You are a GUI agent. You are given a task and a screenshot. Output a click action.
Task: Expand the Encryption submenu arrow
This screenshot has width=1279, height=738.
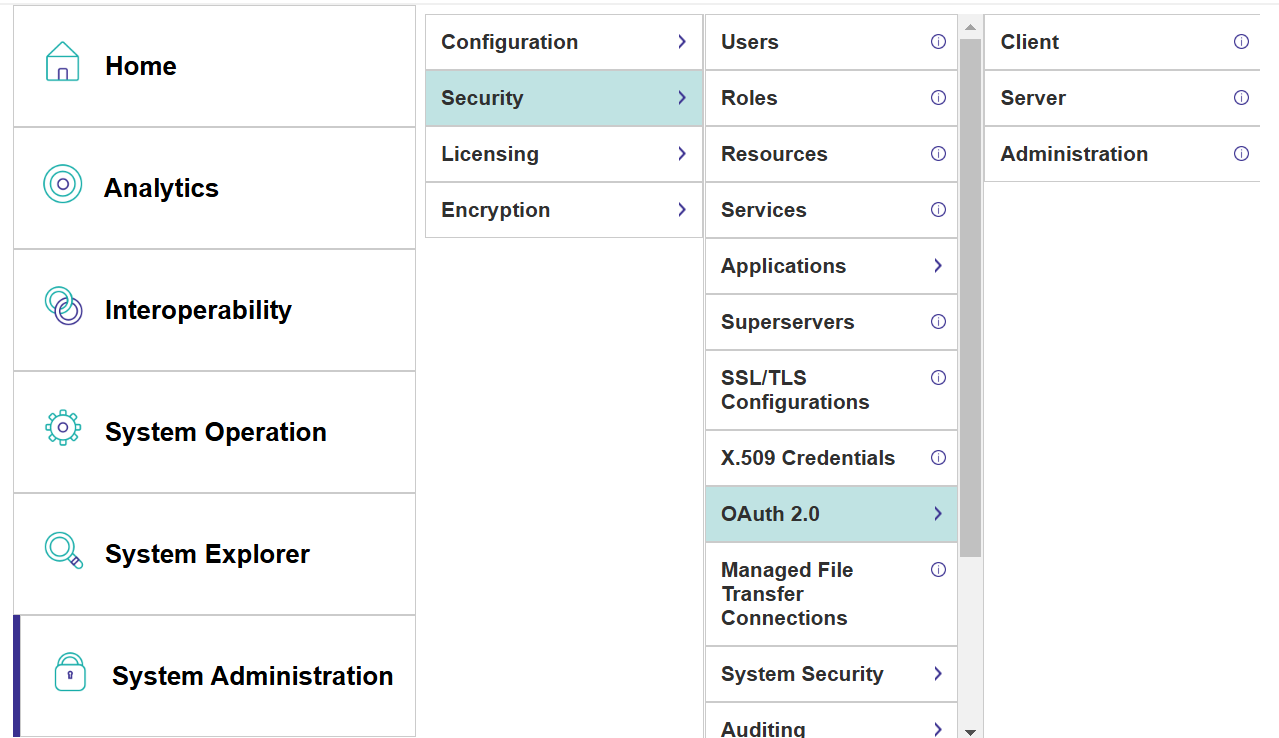(682, 210)
